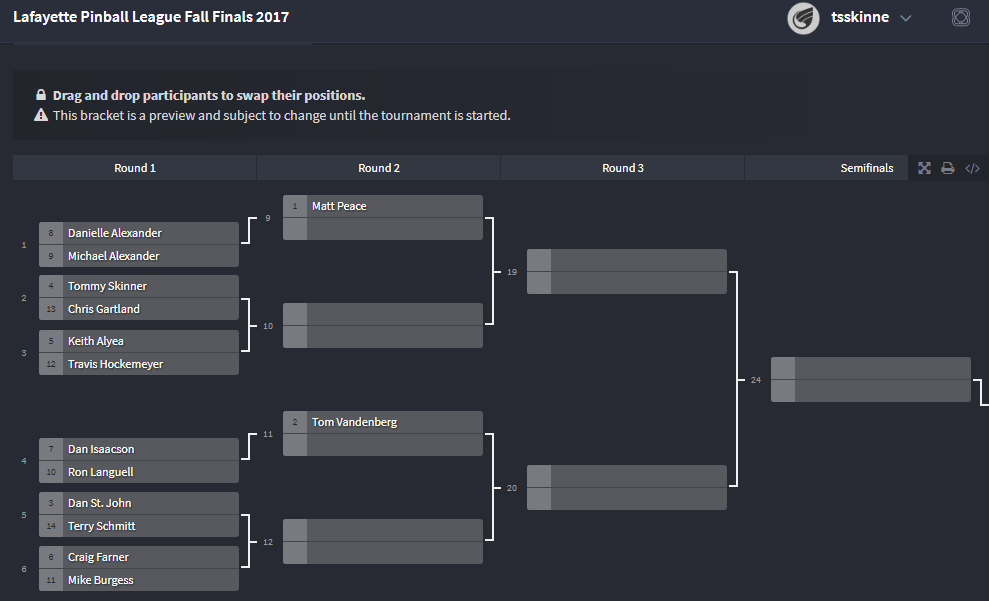
Task: Click the warning triangle icon
Action: [x=41, y=115]
